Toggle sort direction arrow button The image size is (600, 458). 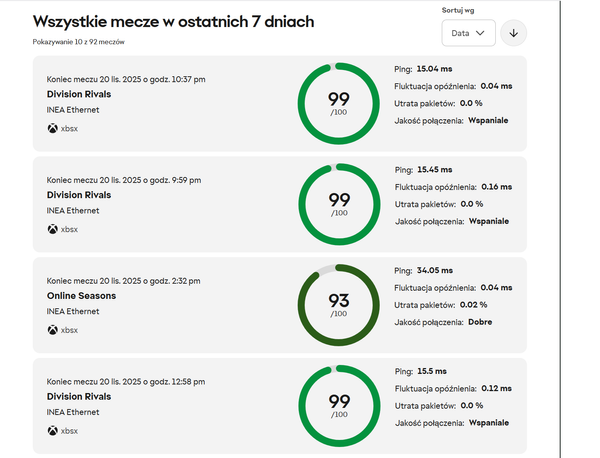click(x=513, y=33)
